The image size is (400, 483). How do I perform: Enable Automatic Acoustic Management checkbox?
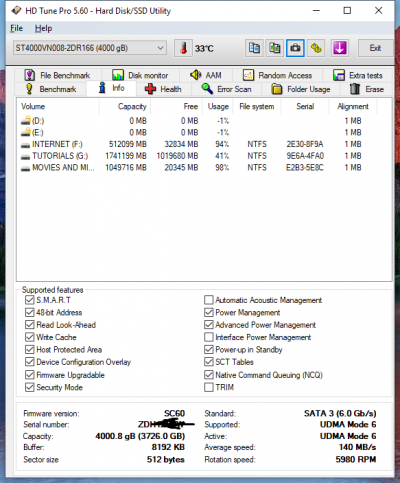(x=209, y=300)
